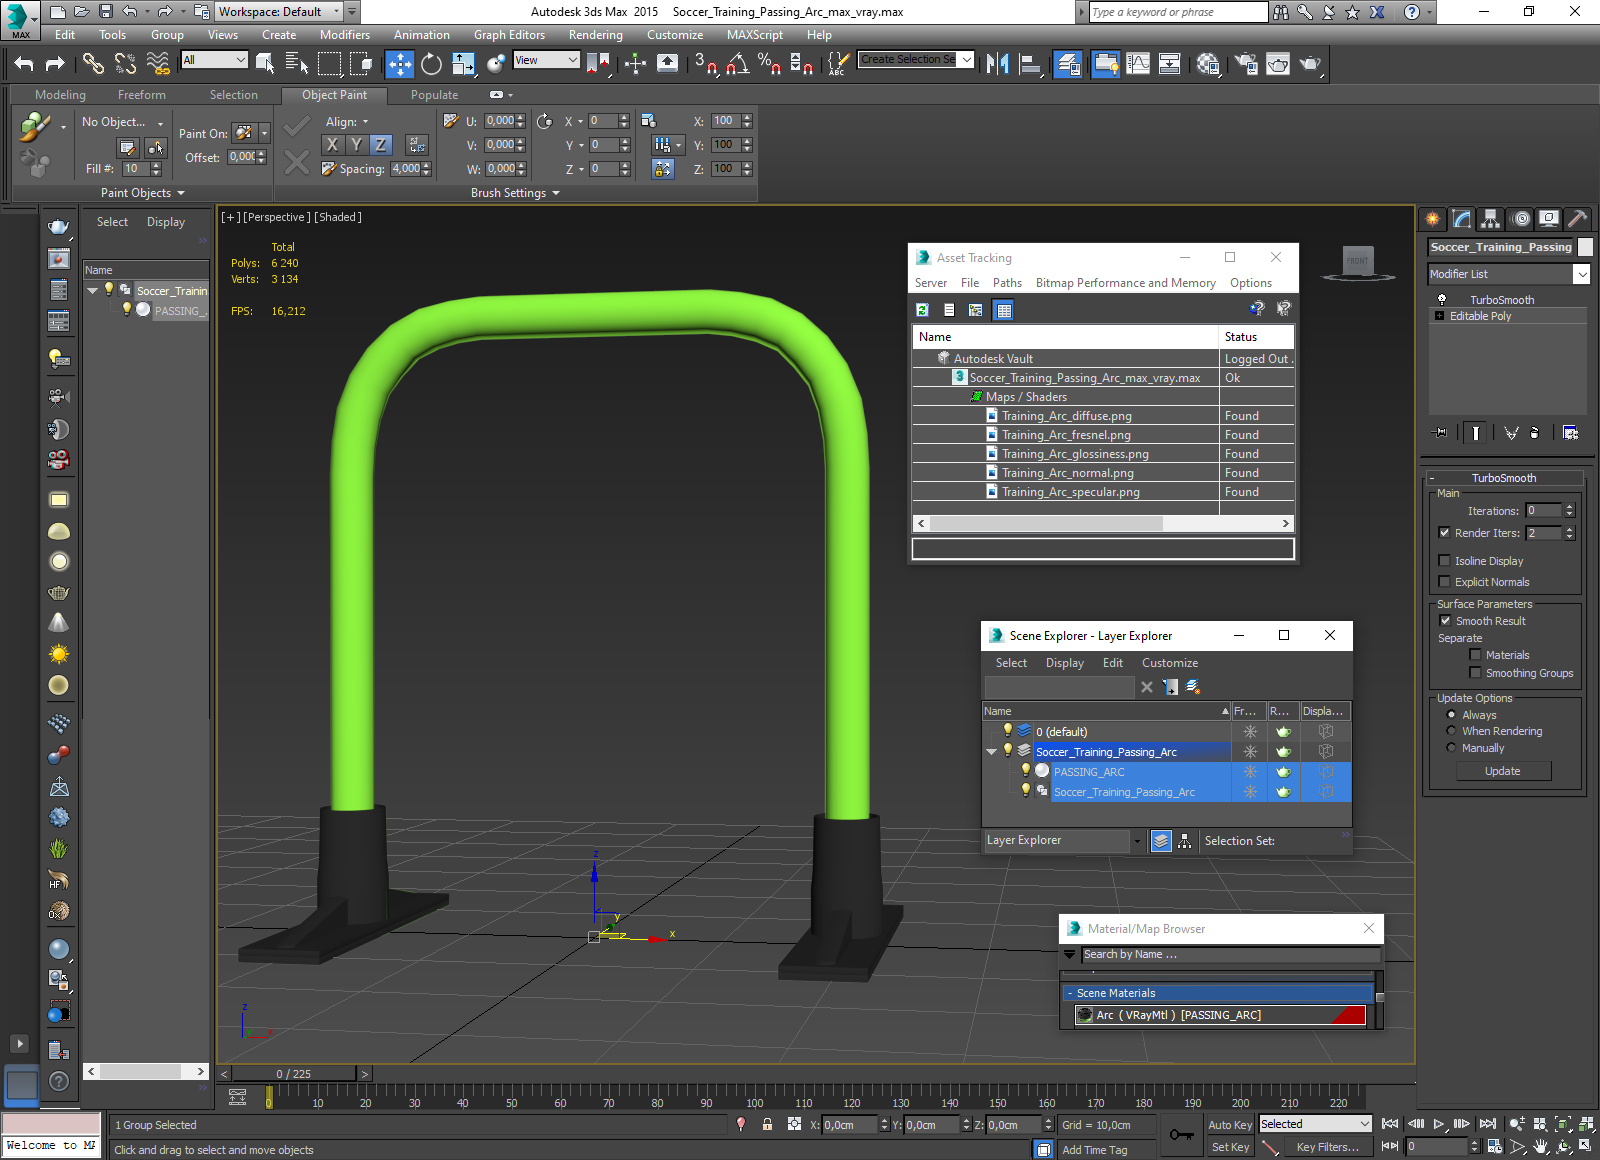This screenshot has height=1160, width=1600.
Task: Open the MAXScript menu
Action: pyautogui.click(x=755, y=35)
